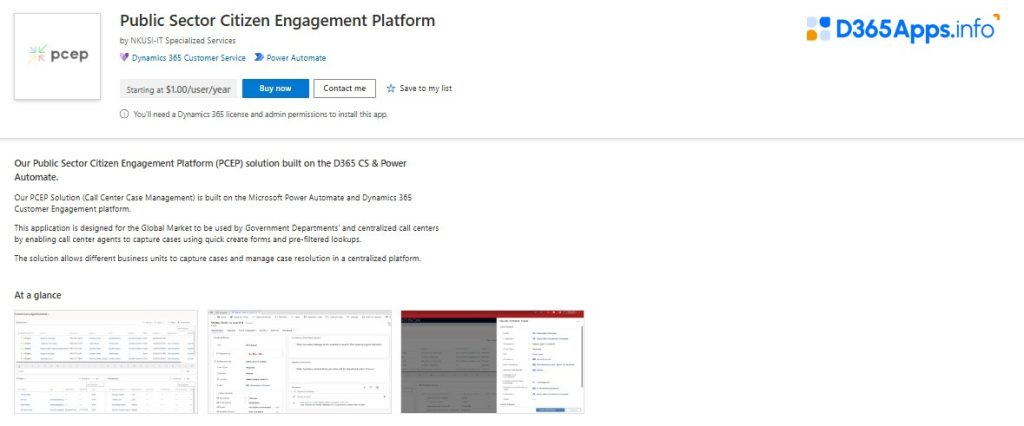Open the second case form screenshot thumbnail
Image resolution: width=1024 pixels, height=426 pixels.
pyautogui.click(x=299, y=361)
